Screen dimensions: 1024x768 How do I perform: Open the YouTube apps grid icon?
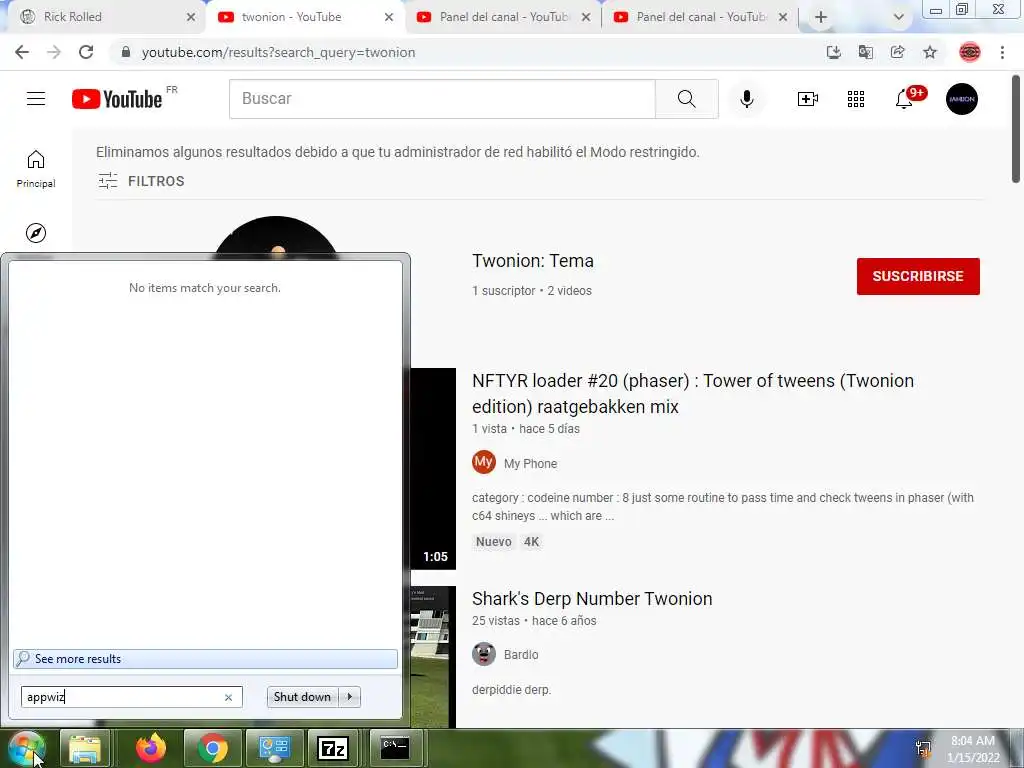[856, 99]
